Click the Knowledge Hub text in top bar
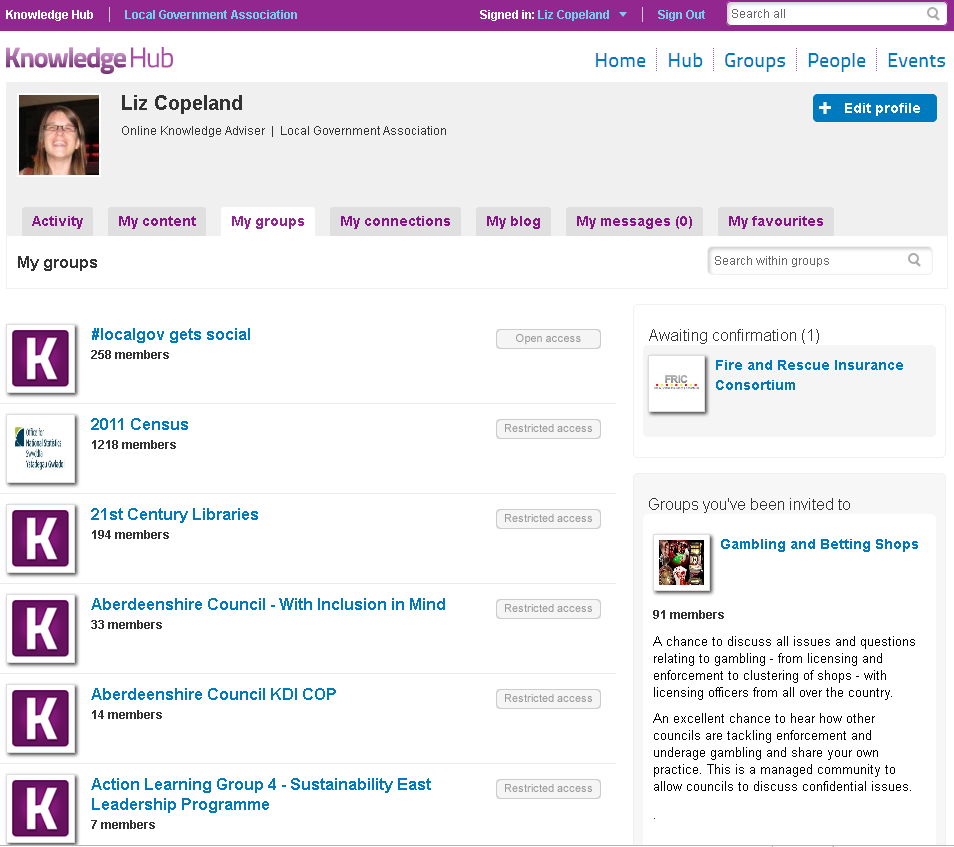 pyautogui.click(x=49, y=15)
